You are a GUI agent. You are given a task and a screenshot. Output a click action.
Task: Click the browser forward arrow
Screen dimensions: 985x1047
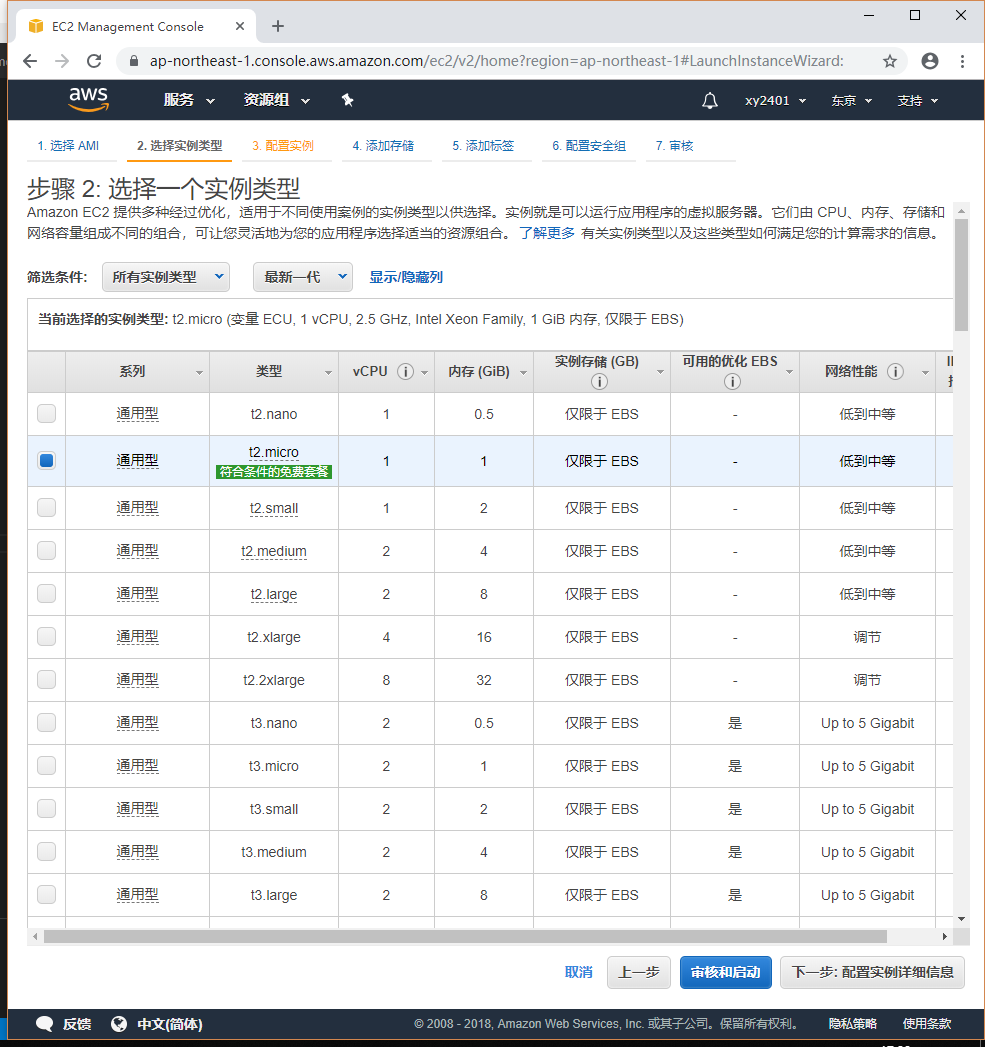pyautogui.click(x=62, y=61)
